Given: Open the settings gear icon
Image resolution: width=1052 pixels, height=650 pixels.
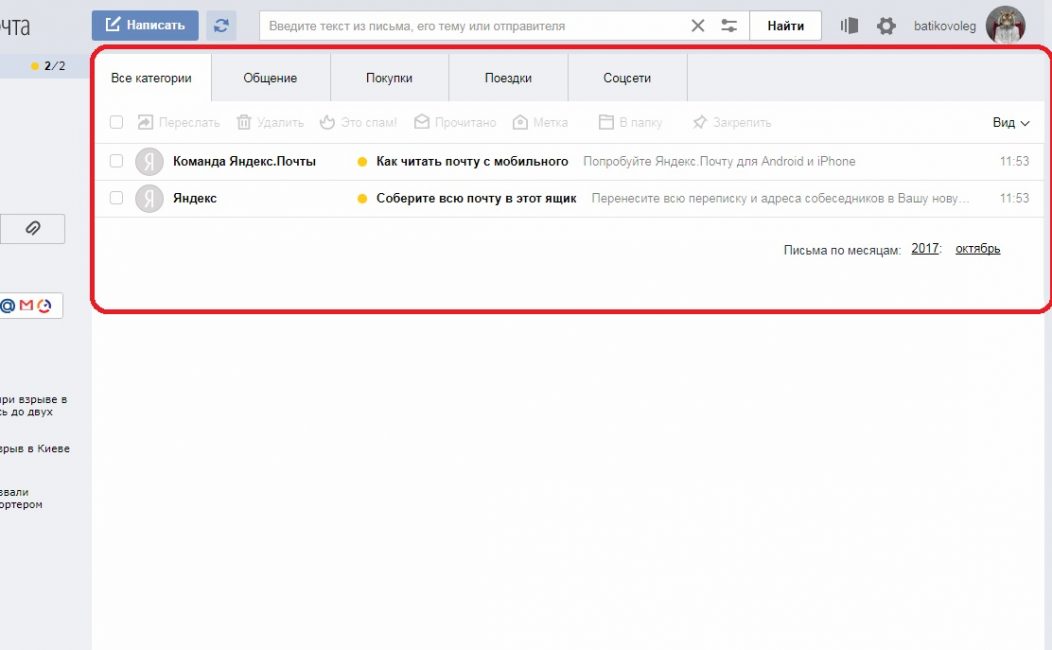Looking at the screenshot, I should click(x=886, y=25).
